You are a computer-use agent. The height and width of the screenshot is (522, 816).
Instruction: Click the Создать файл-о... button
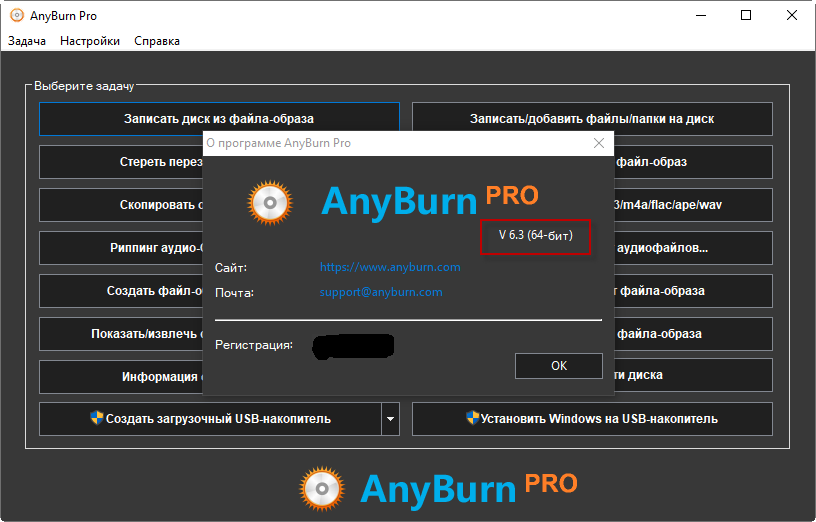coord(121,290)
